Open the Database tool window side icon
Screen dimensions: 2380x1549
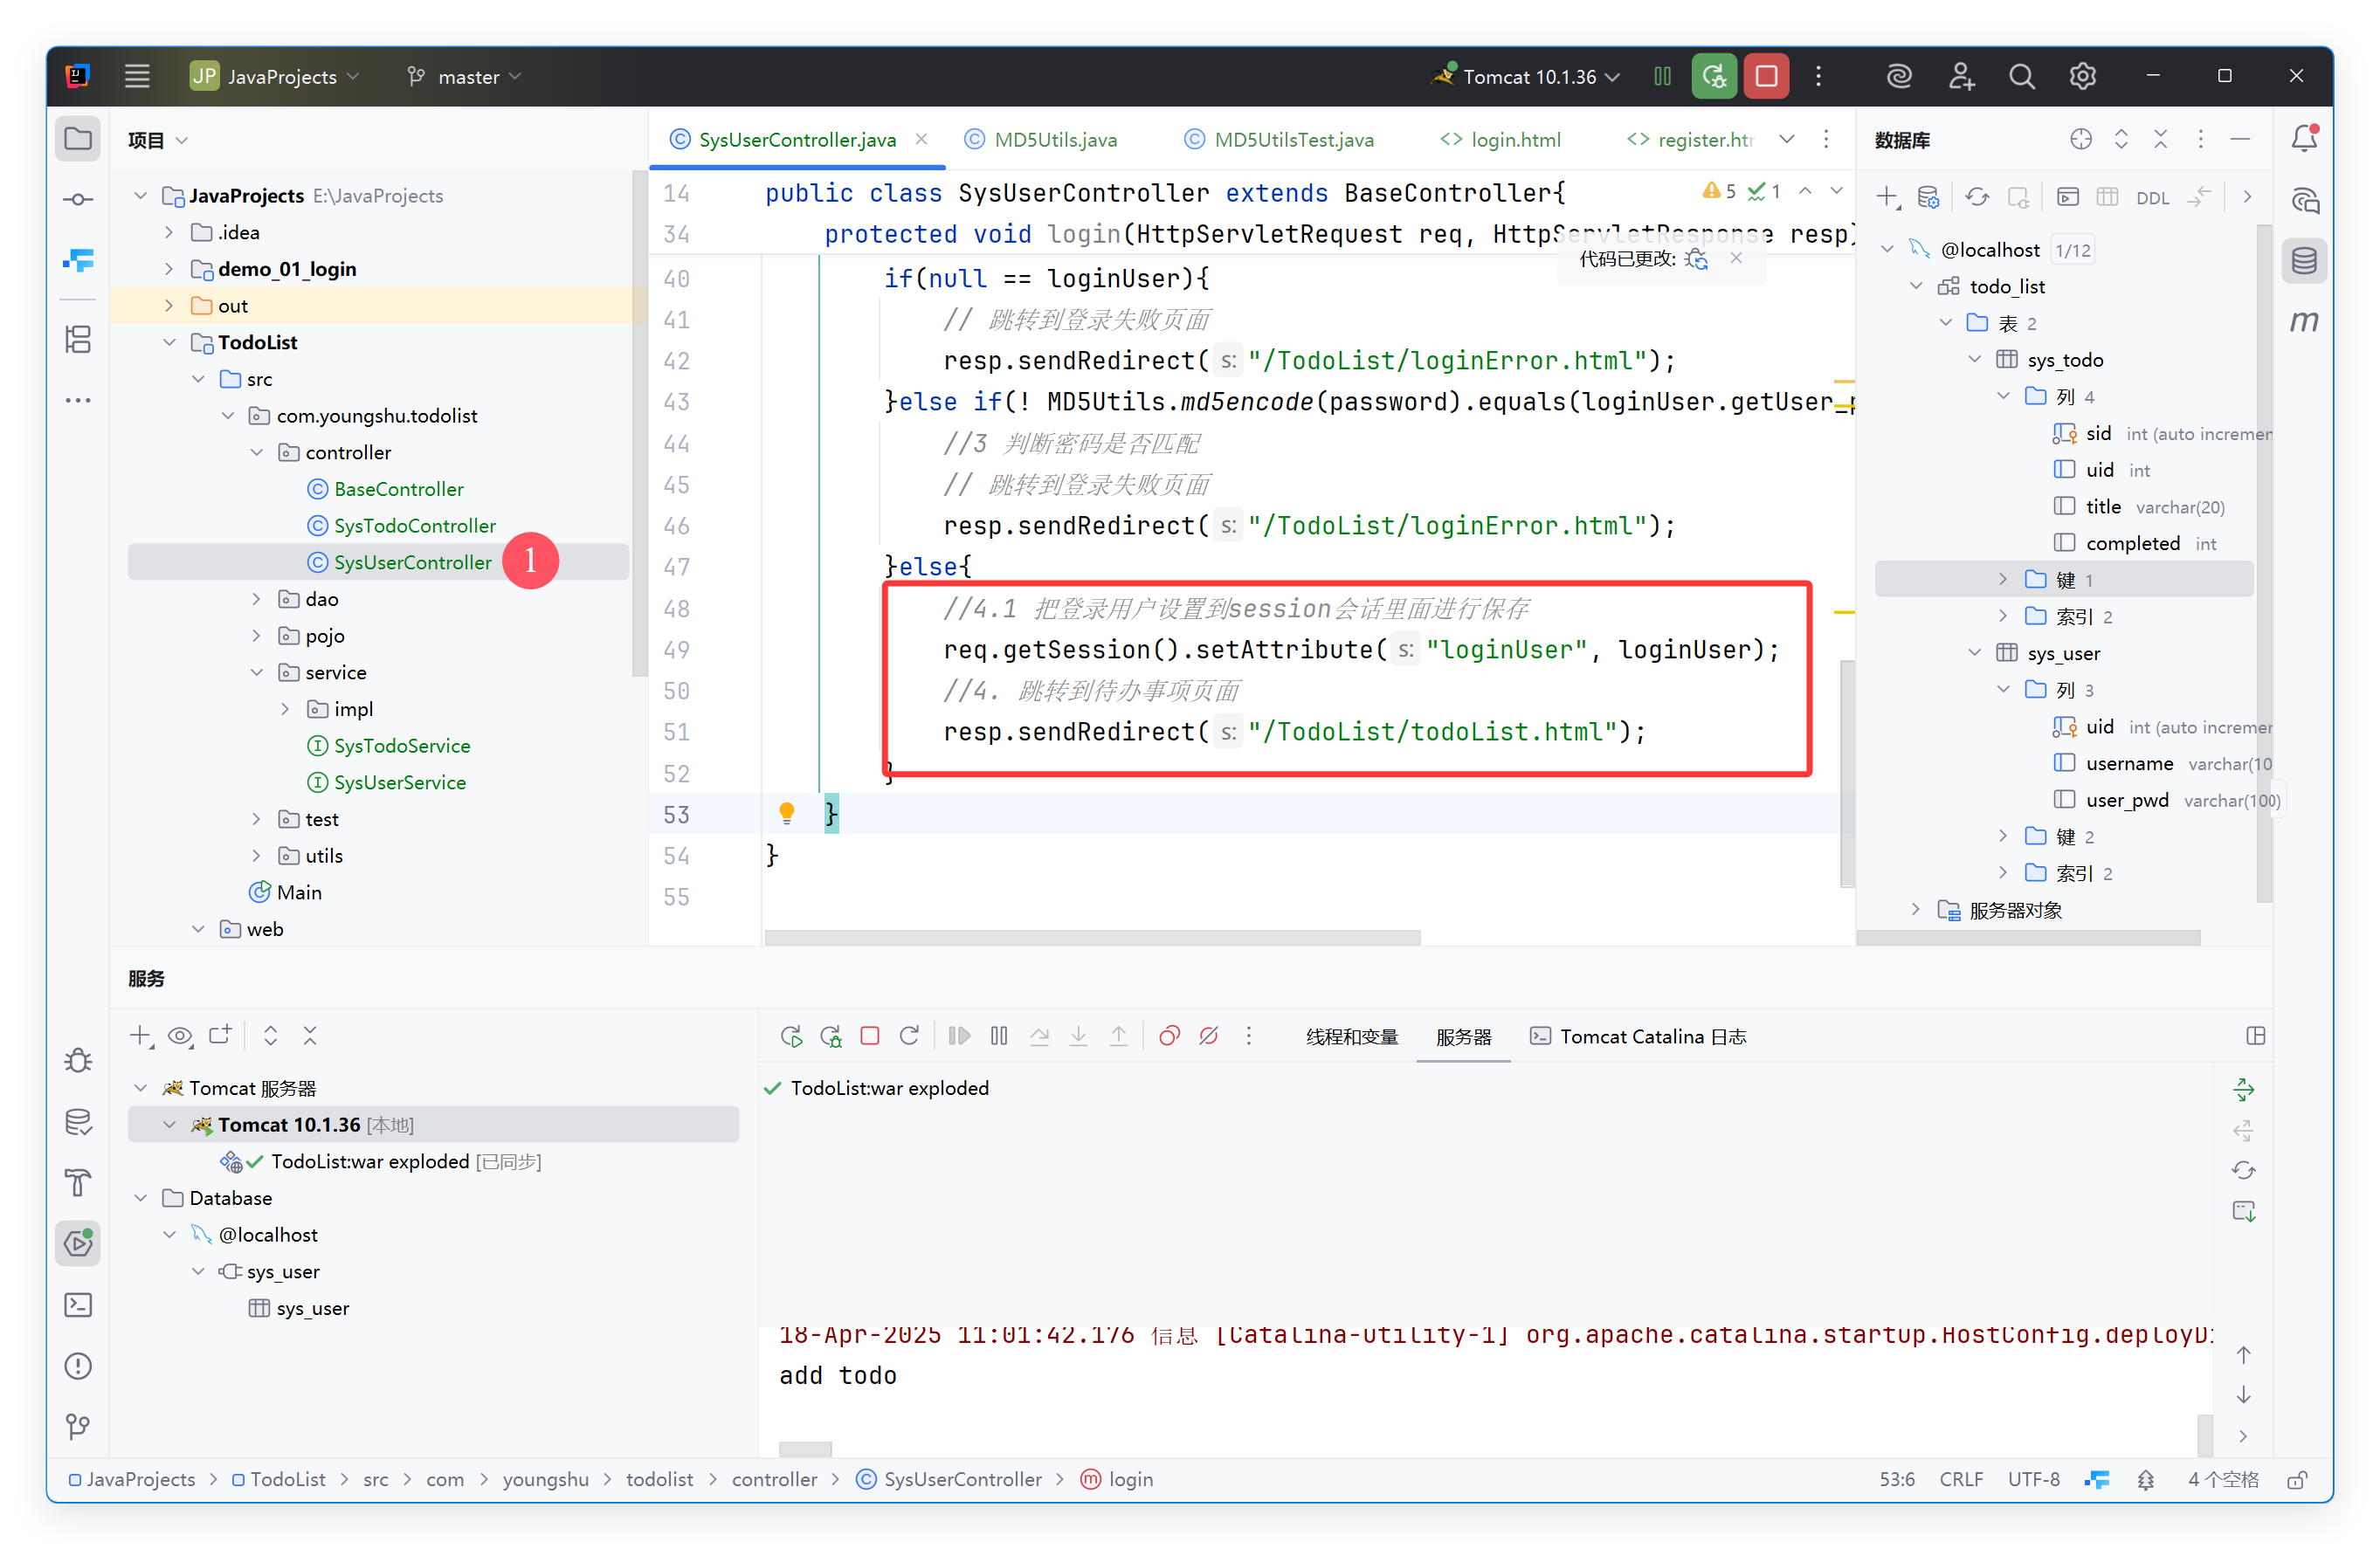coord(2304,261)
